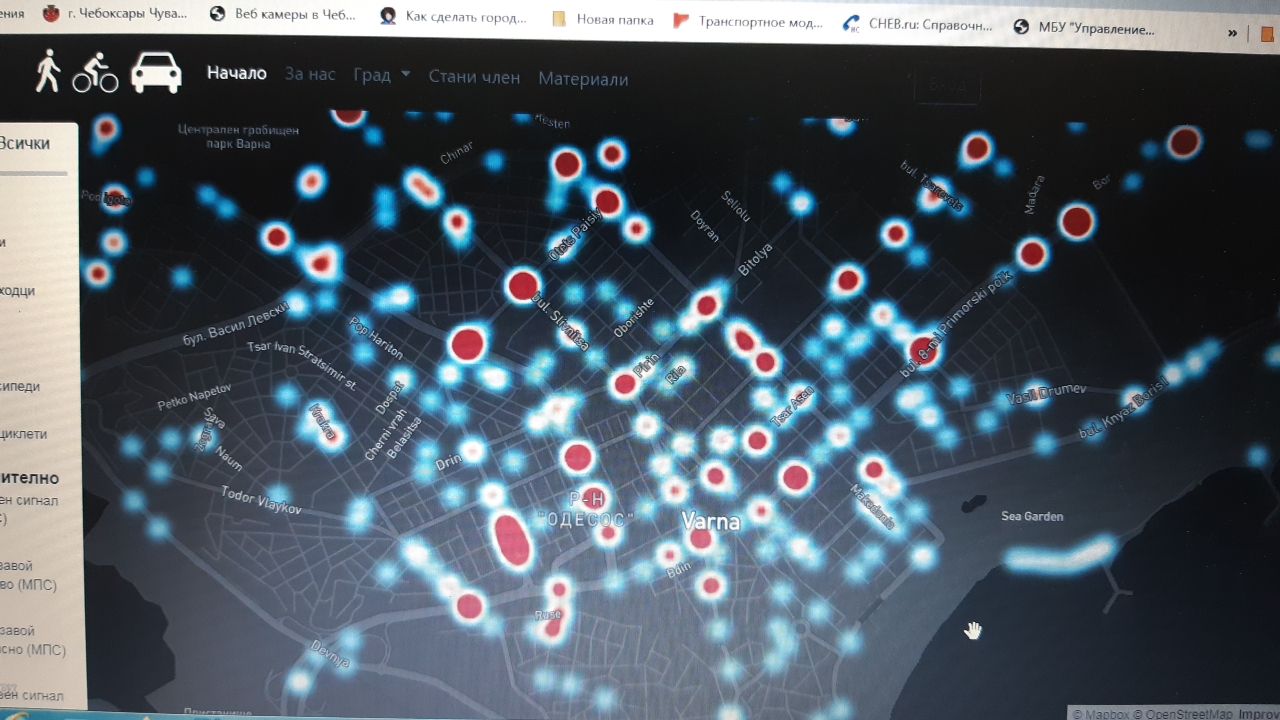The width and height of the screenshot is (1280, 720).
Task: Click the Как сделать город favicon
Action: coord(387,16)
